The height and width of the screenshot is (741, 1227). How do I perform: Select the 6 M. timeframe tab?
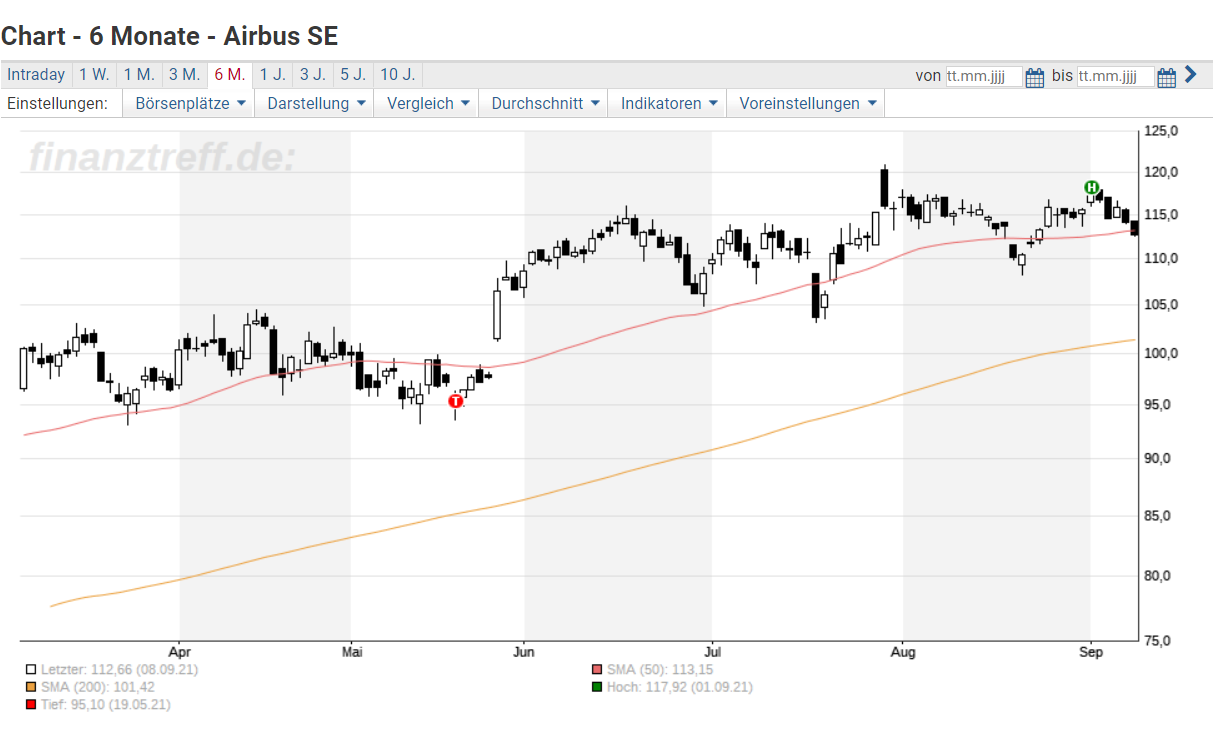pyautogui.click(x=229, y=74)
